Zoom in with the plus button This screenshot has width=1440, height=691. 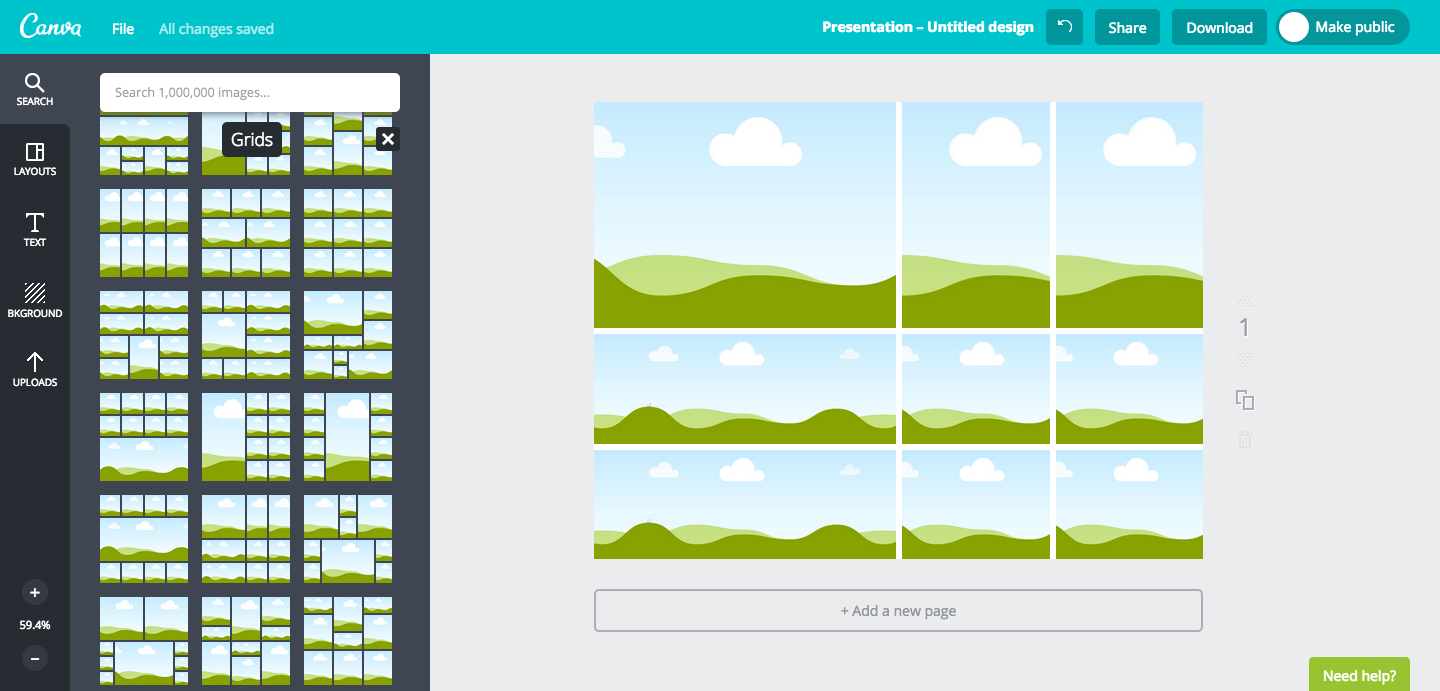click(35, 593)
